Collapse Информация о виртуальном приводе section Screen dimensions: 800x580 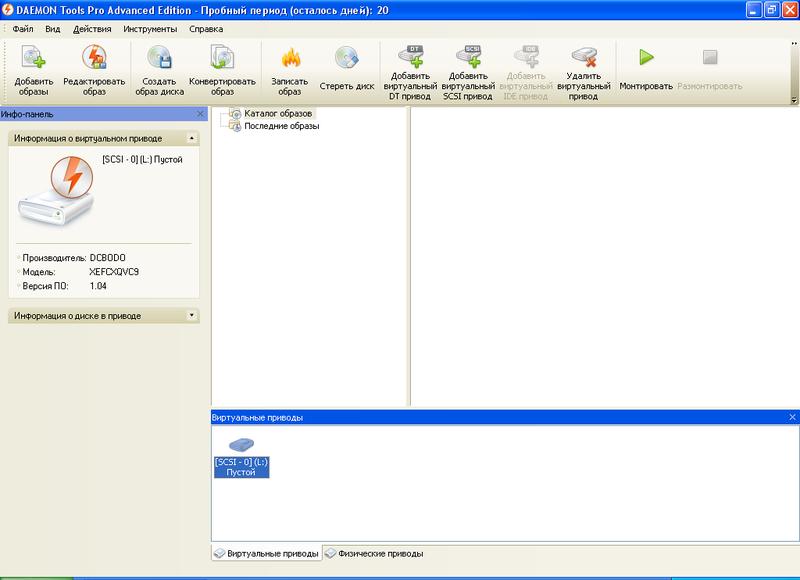[x=191, y=137]
